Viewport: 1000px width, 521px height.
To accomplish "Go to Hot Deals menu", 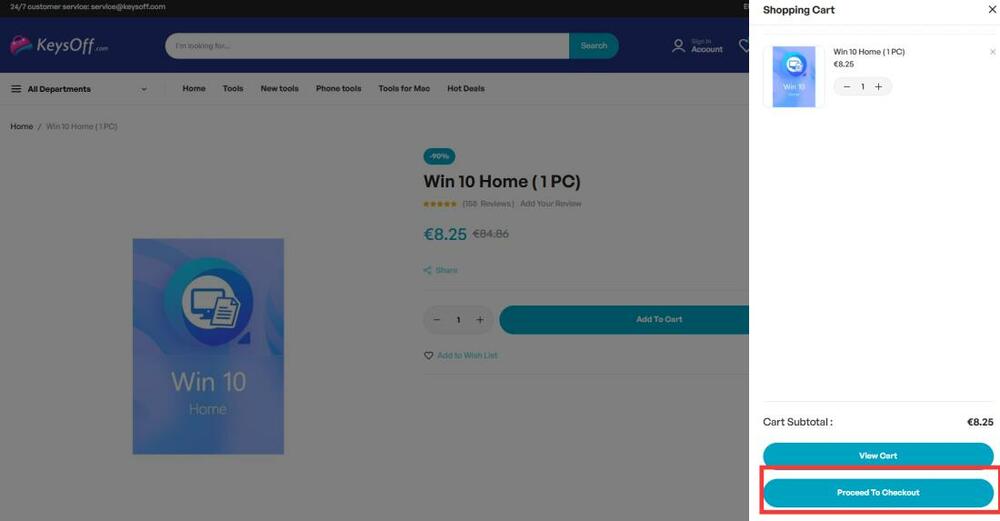I will click(466, 89).
